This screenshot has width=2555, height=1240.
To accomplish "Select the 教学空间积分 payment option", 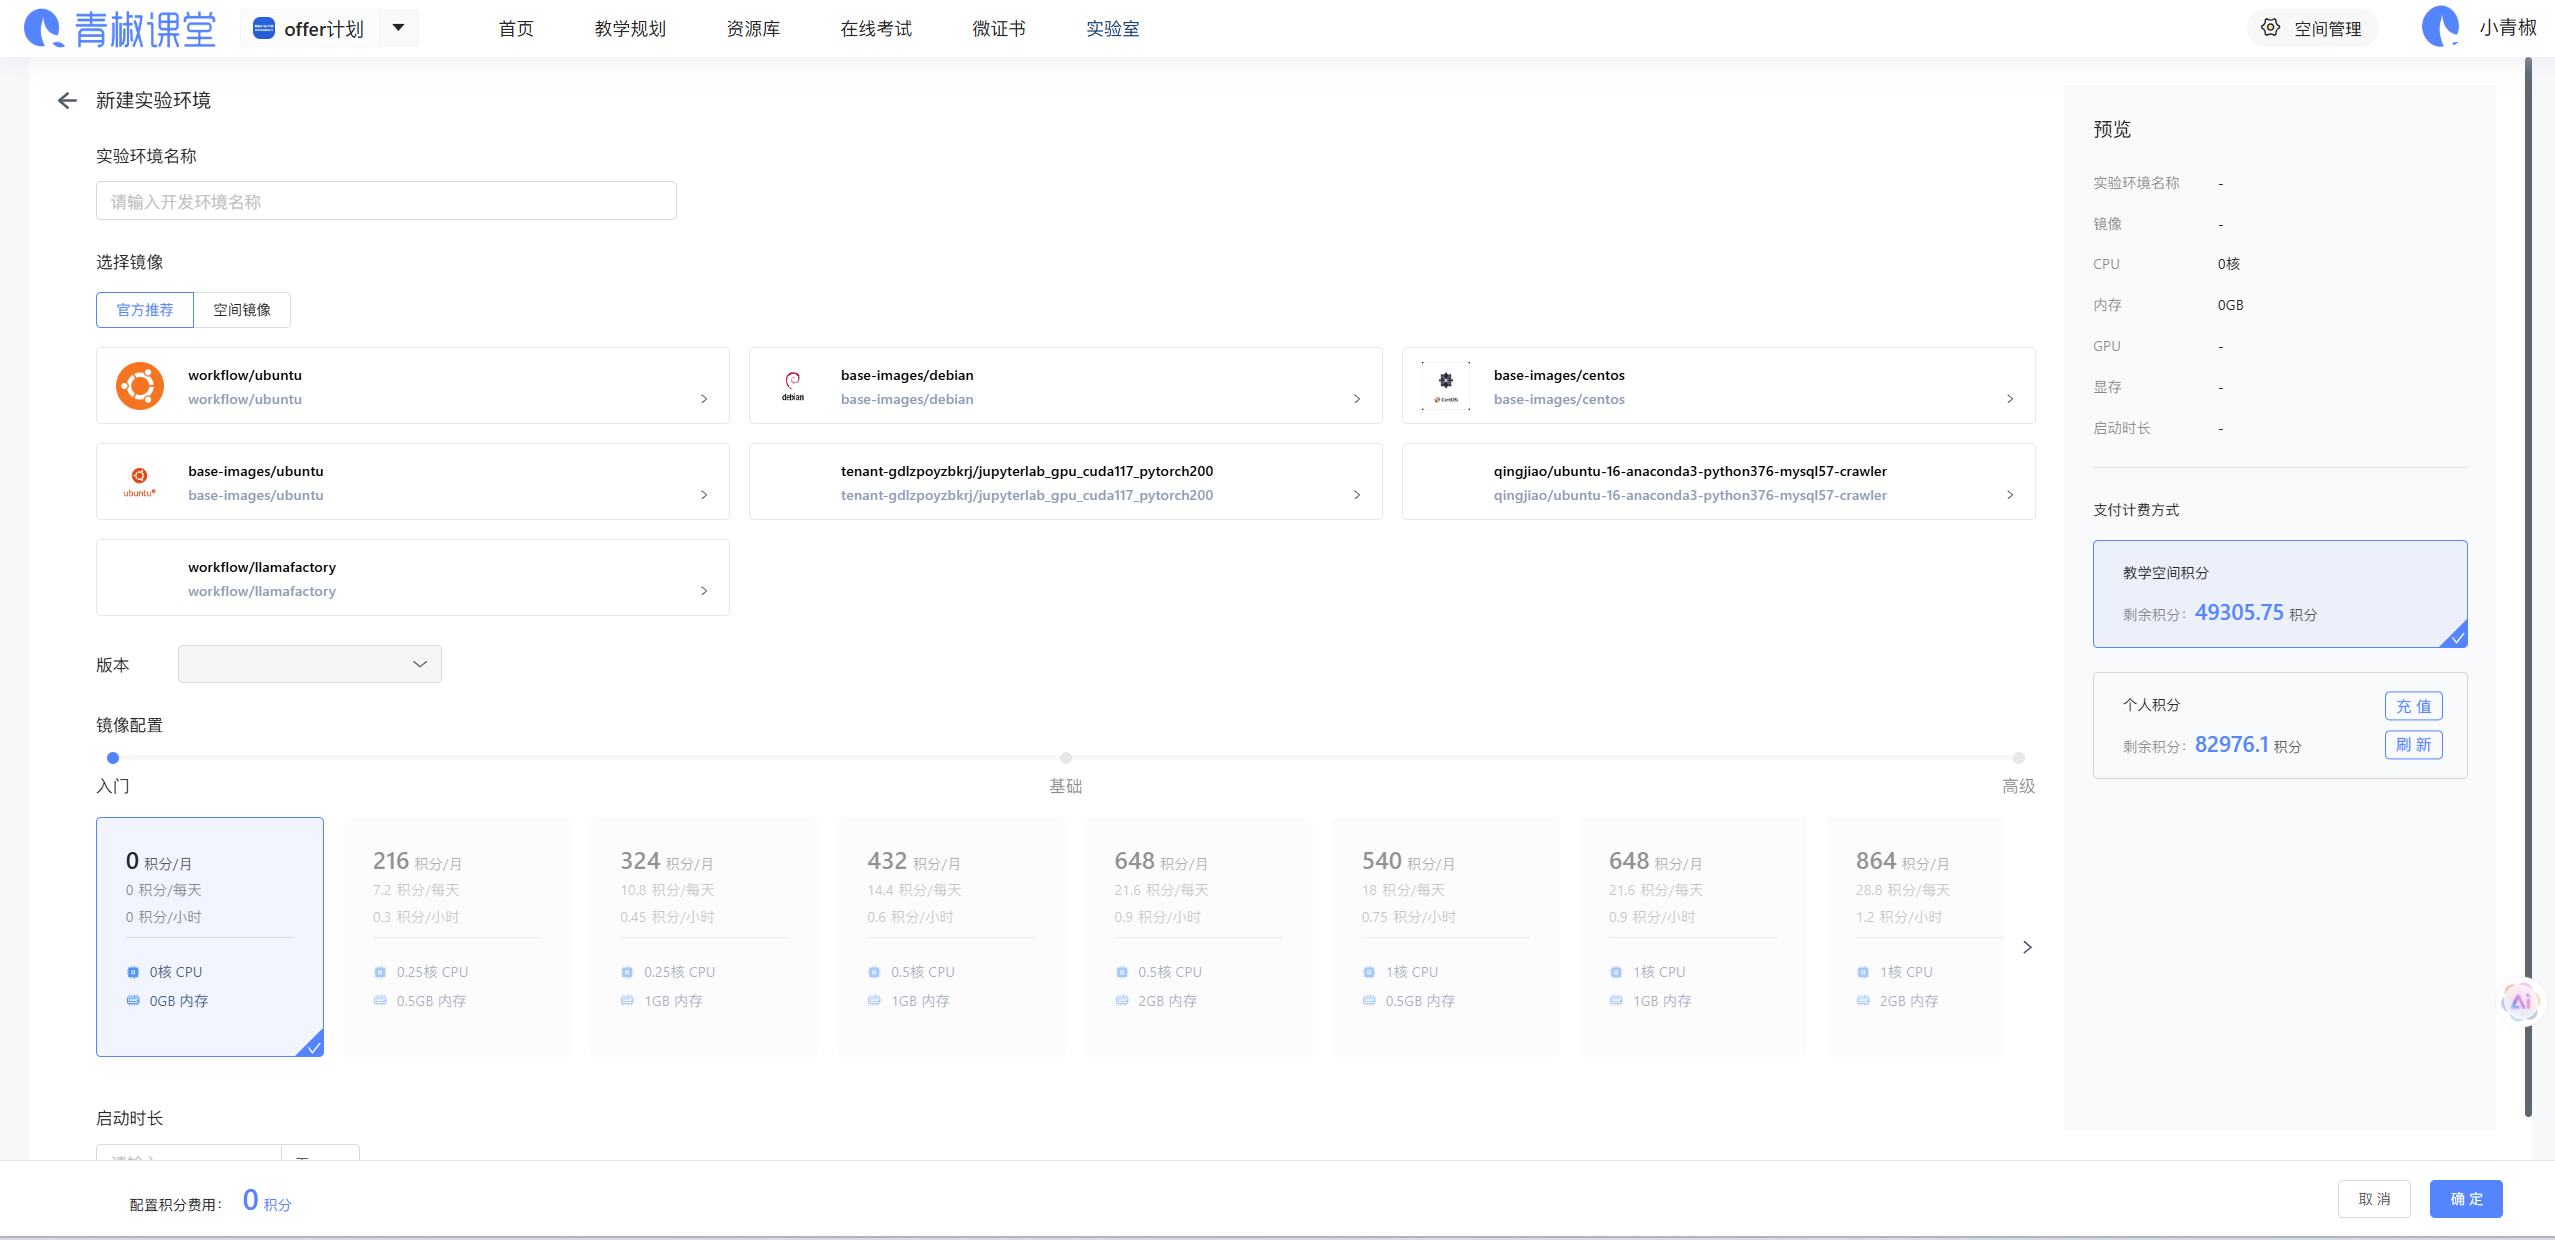I will pyautogui.click(x=2279, y=593).
